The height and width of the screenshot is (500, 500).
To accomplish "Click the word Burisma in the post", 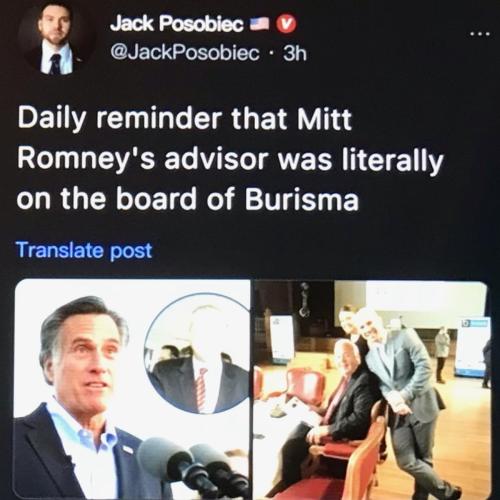I will click(302, 199).
